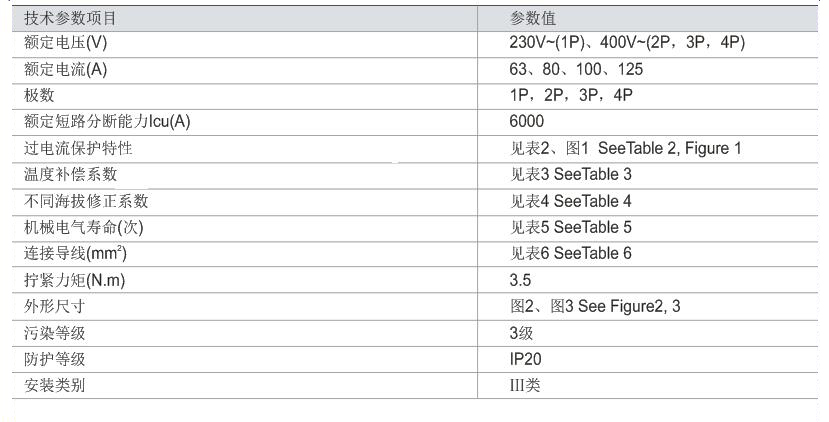Select the 额定短路分断能力Icu(A) label

point(107,122)
